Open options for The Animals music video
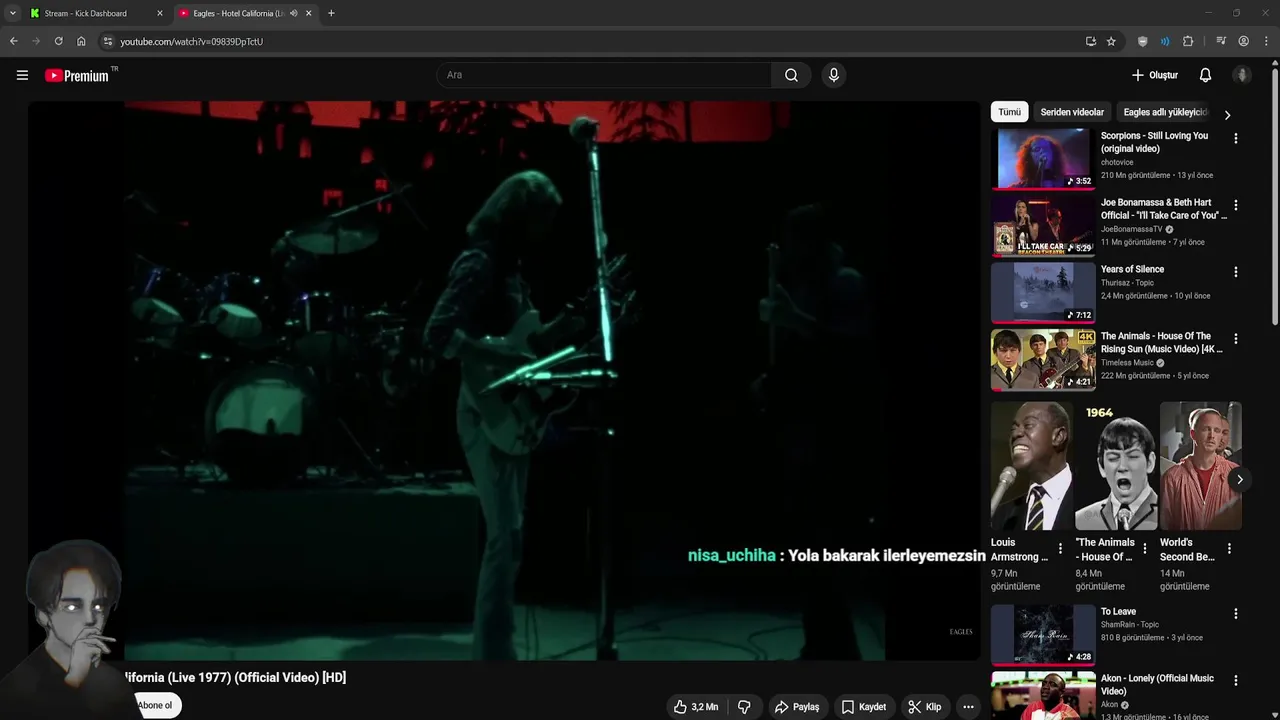Image resolution: width=1280 pixels, height=720 pixels. (1235, 339)
